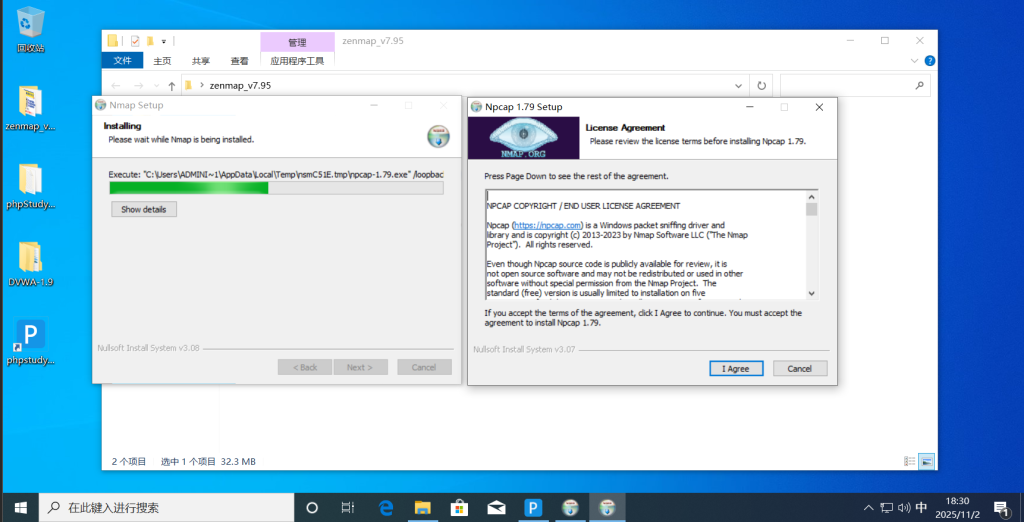Switch to large icons view in Explorer

click(927, 462)
